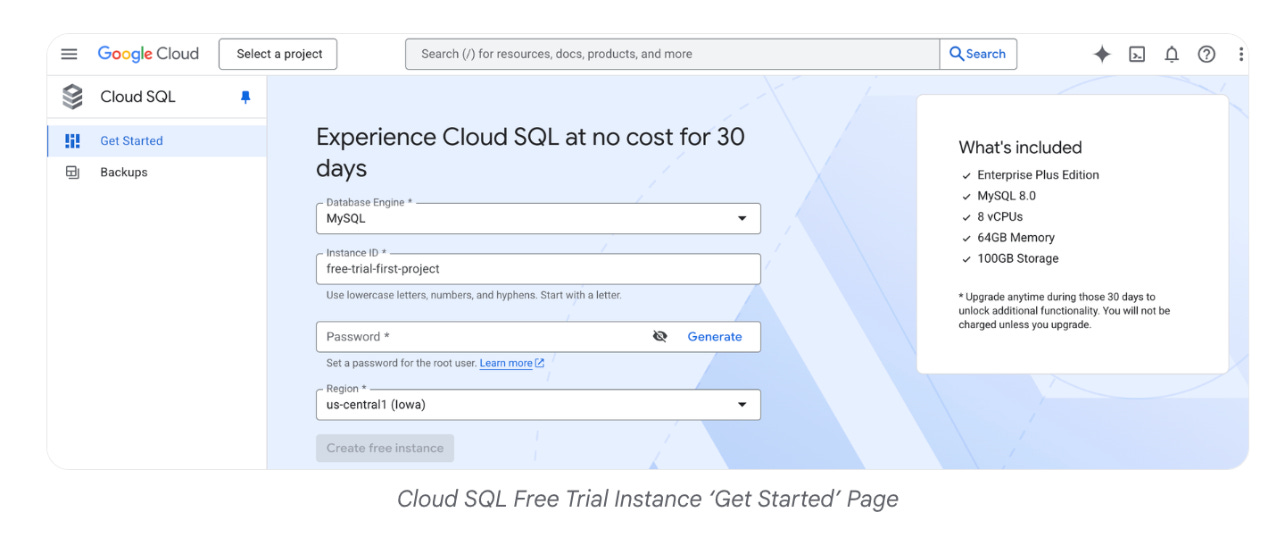This screenshot has height=536, width=1270.
Task: Click the Backups sidebar icon
Action: 72,172
